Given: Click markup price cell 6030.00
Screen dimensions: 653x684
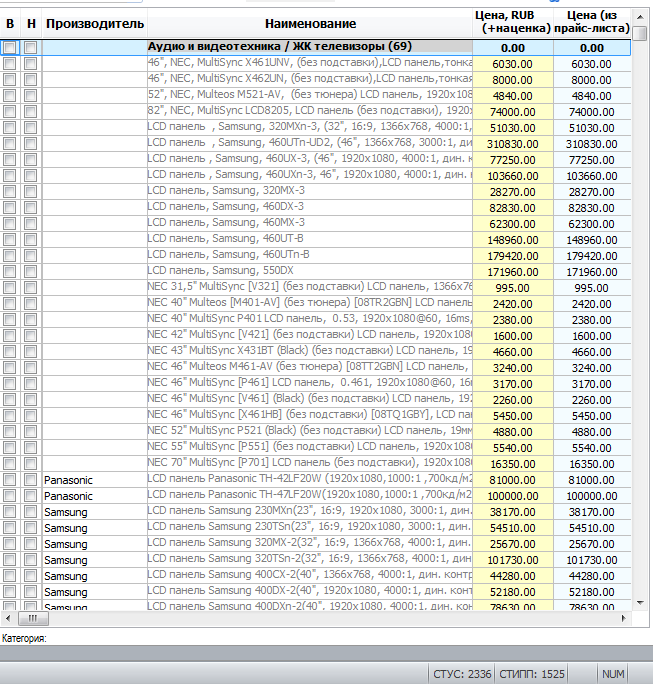Looking at the screenshot, I should tap(513, 64).
